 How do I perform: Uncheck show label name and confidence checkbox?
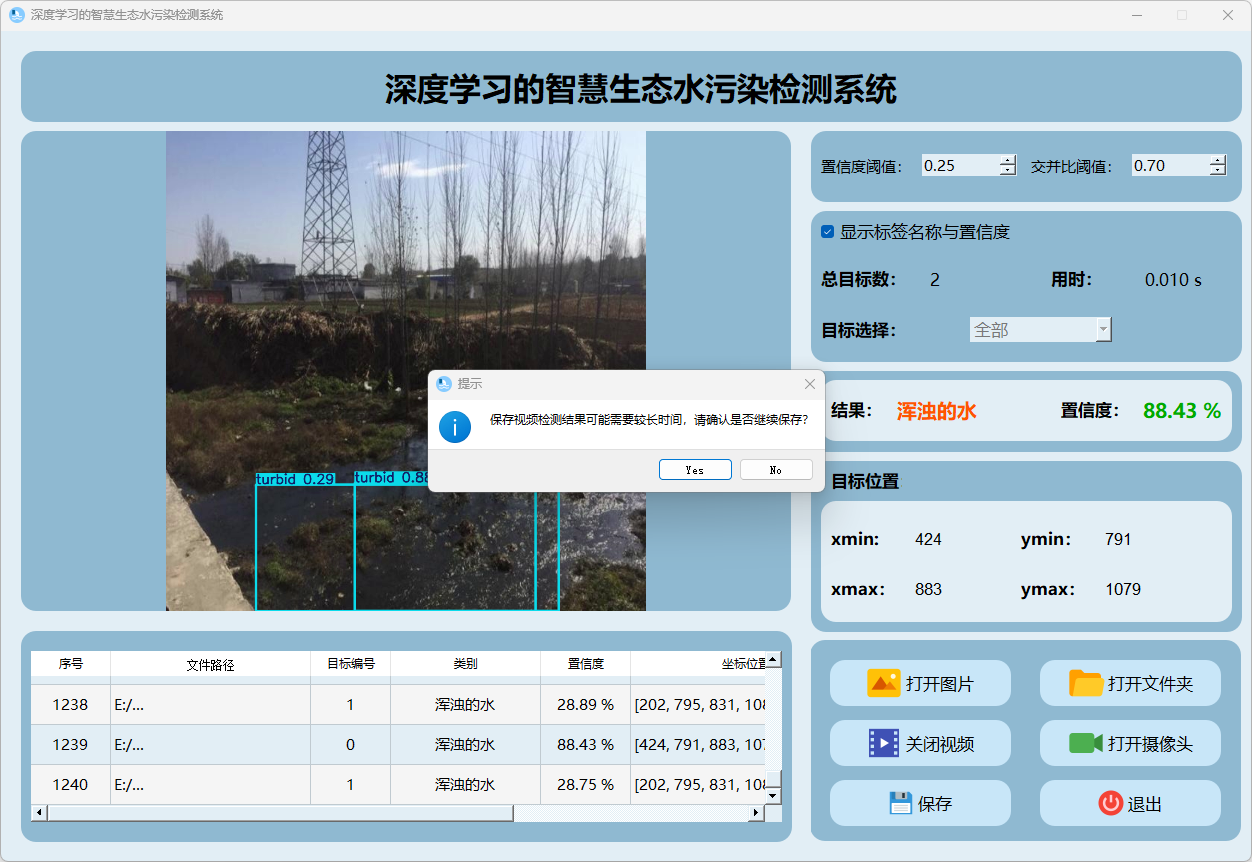click(x=827, y=232)
